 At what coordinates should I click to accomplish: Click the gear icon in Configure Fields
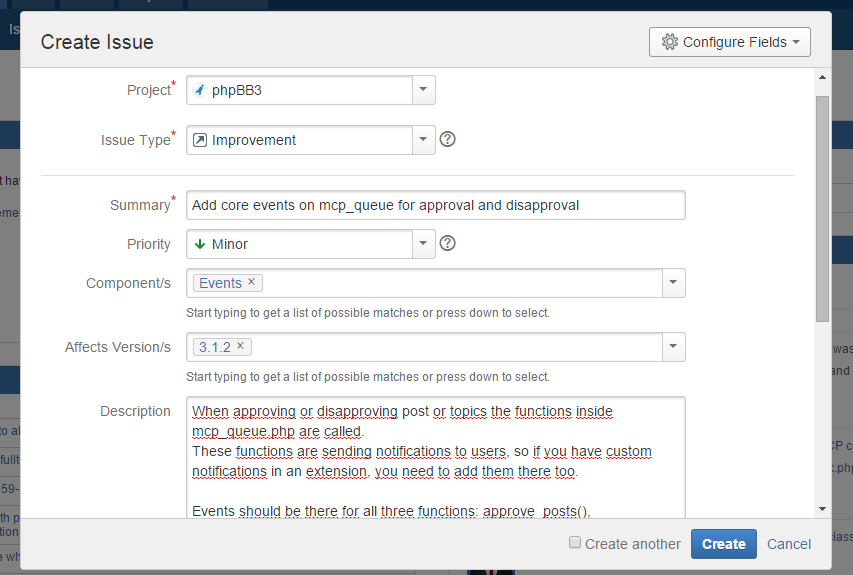[670, 42]
